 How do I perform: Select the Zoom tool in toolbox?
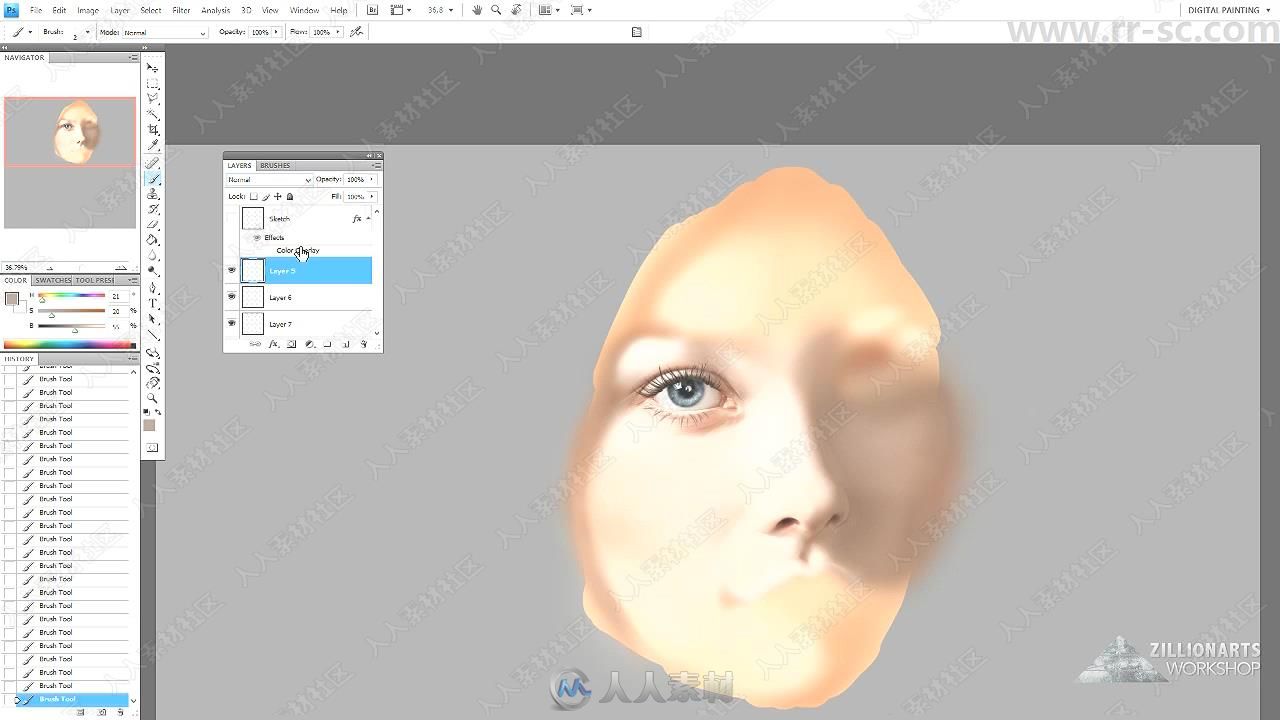(153, 396)
